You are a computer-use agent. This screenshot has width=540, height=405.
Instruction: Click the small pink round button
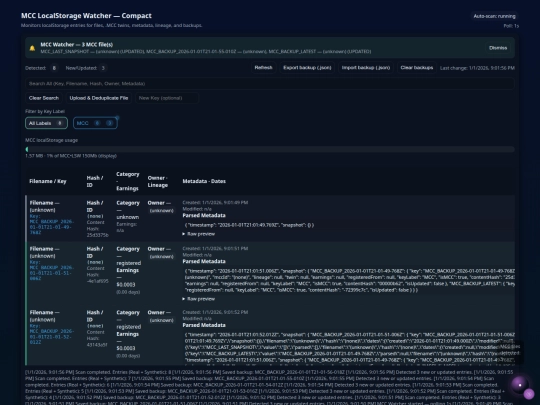529,393
